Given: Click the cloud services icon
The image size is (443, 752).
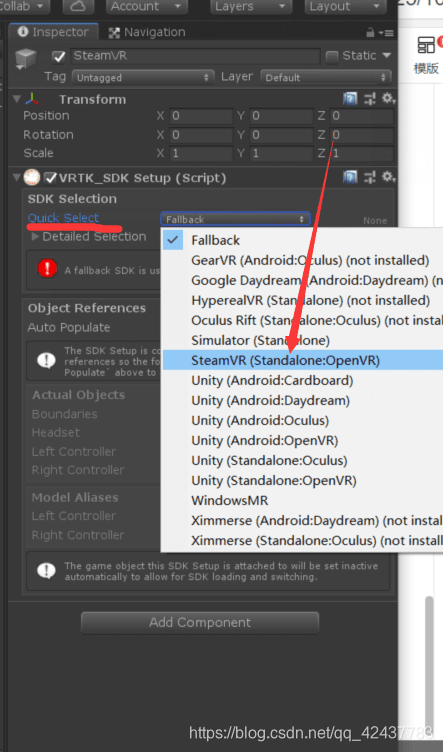Looking at the screenshot, I should coord(78,6).
